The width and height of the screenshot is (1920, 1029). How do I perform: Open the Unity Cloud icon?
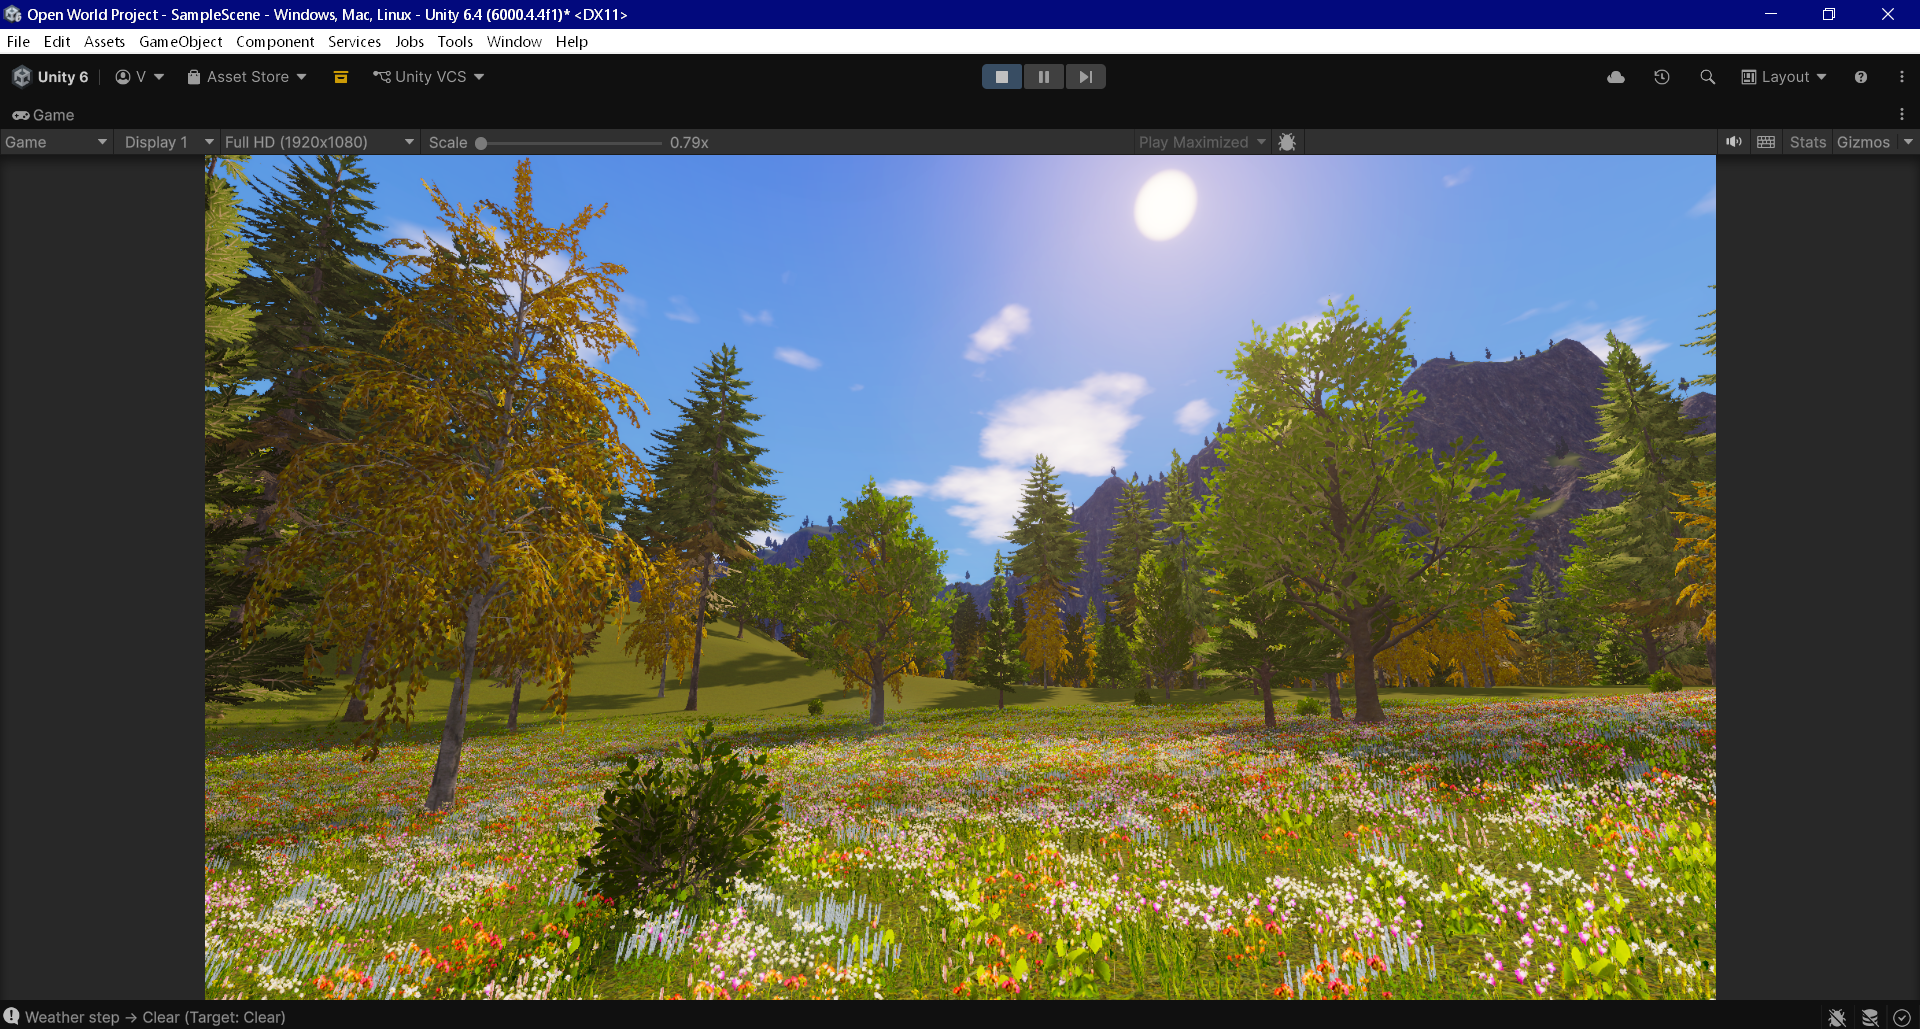pos(1616,77)
